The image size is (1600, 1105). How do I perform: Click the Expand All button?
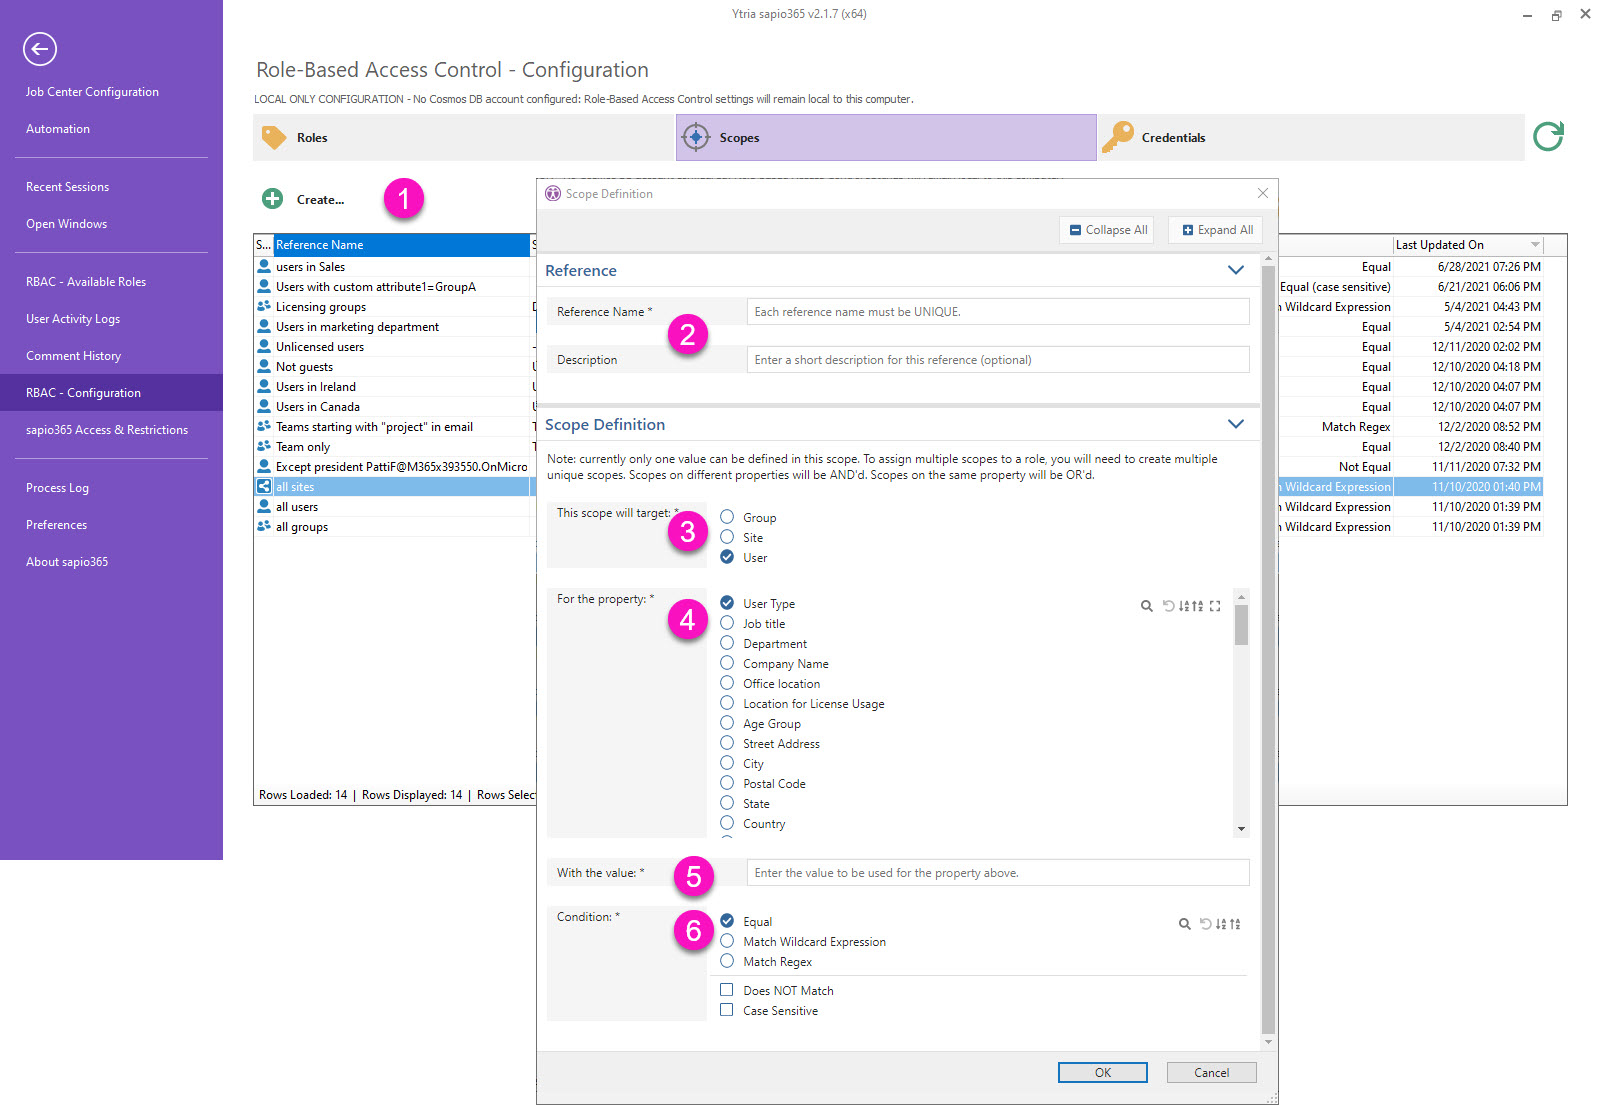(1216, 230)
